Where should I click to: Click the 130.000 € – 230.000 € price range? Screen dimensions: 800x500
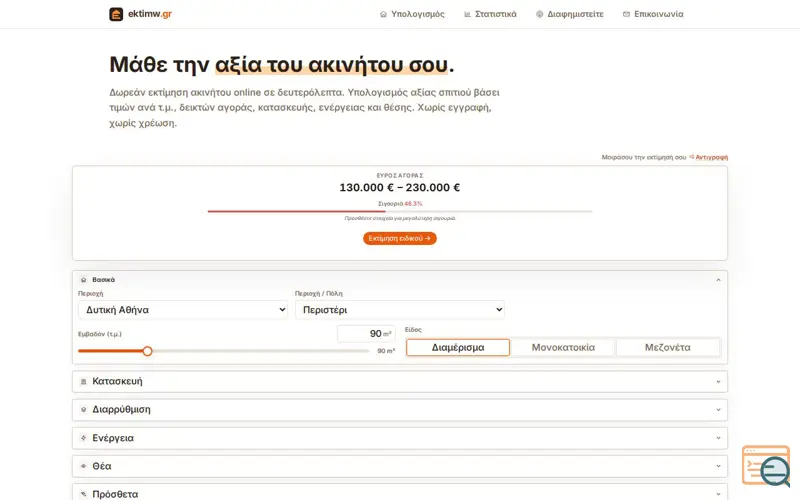pos(399,187)
